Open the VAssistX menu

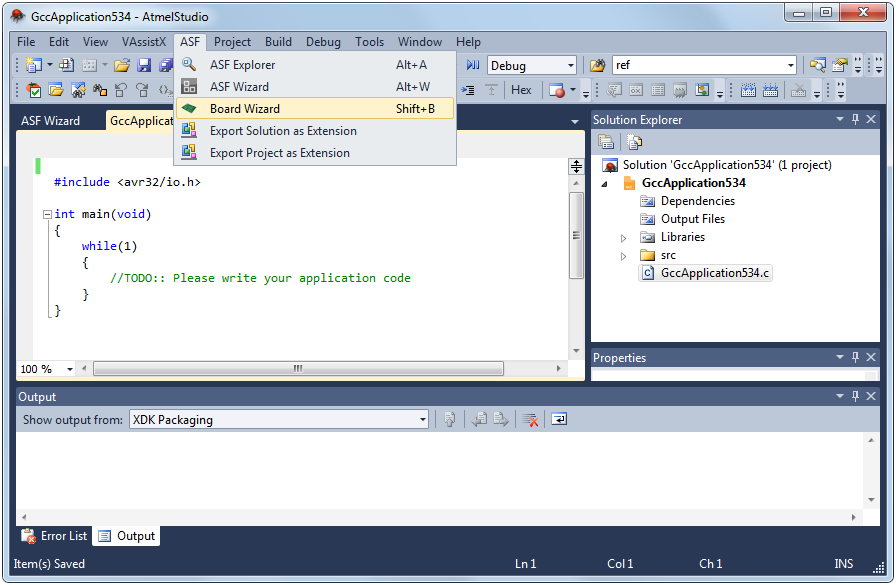(x=143, y=42)
